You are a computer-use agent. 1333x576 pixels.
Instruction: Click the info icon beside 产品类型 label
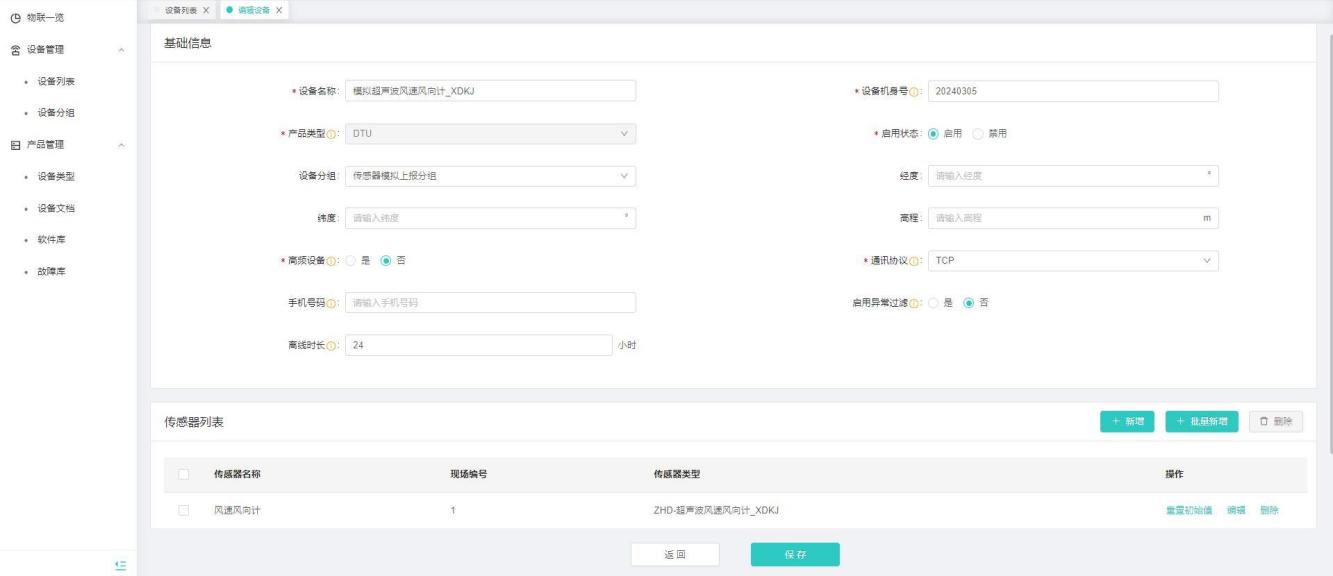331,134
